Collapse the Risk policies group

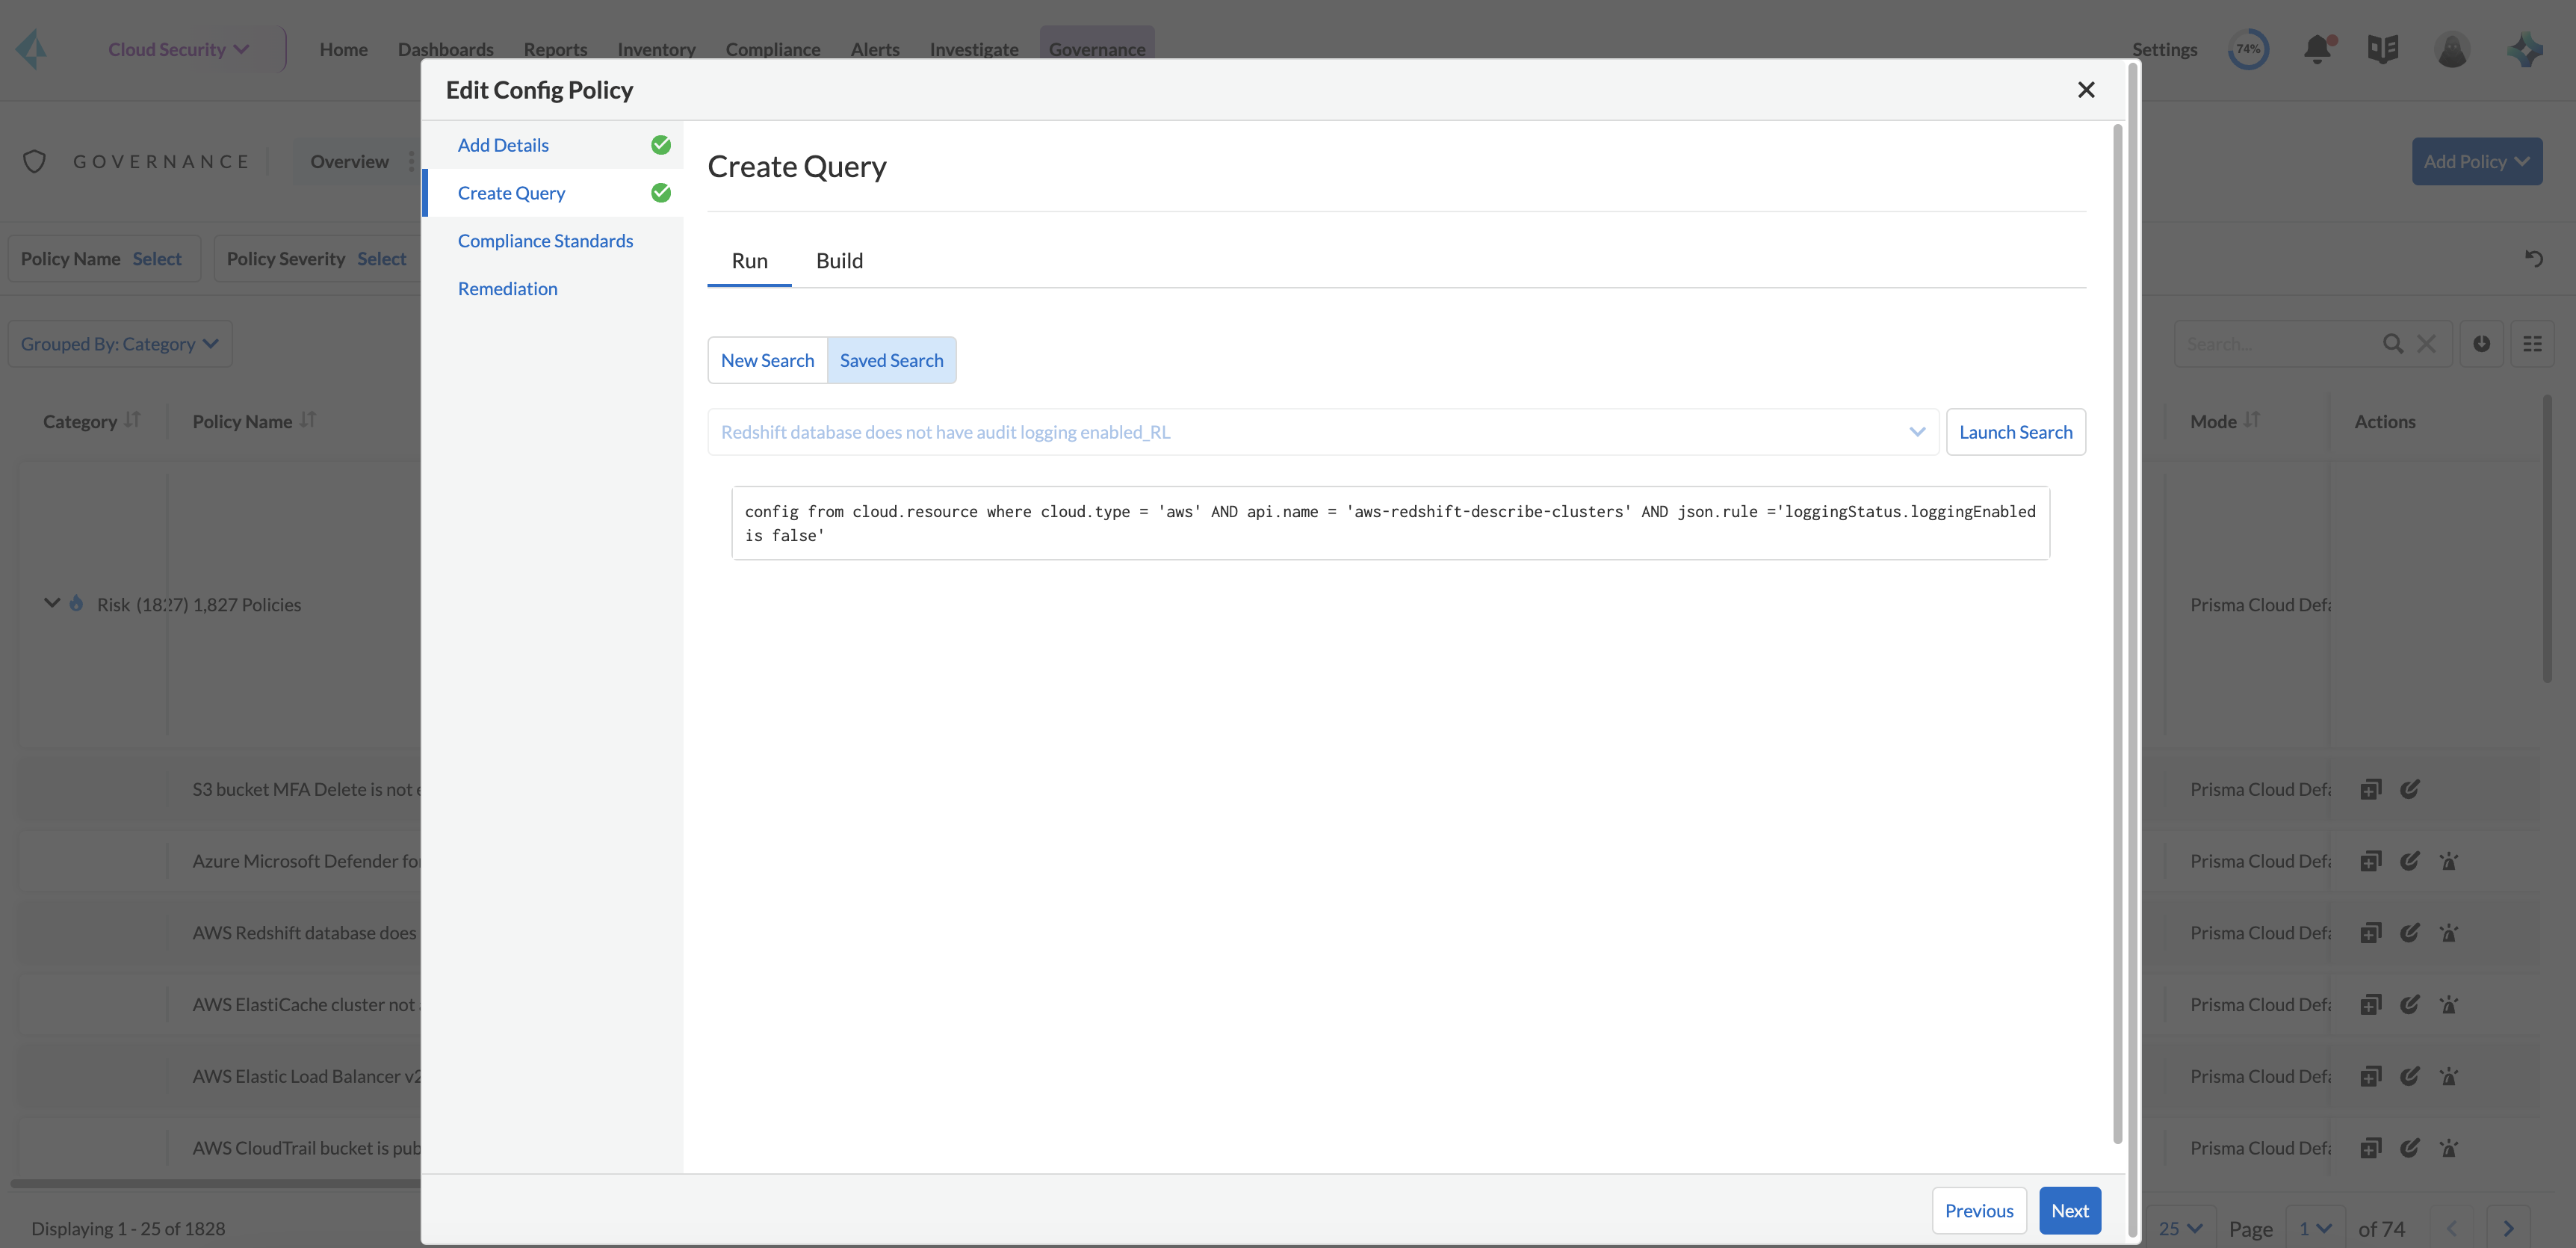pyautogui.click(x=52, y=603)
